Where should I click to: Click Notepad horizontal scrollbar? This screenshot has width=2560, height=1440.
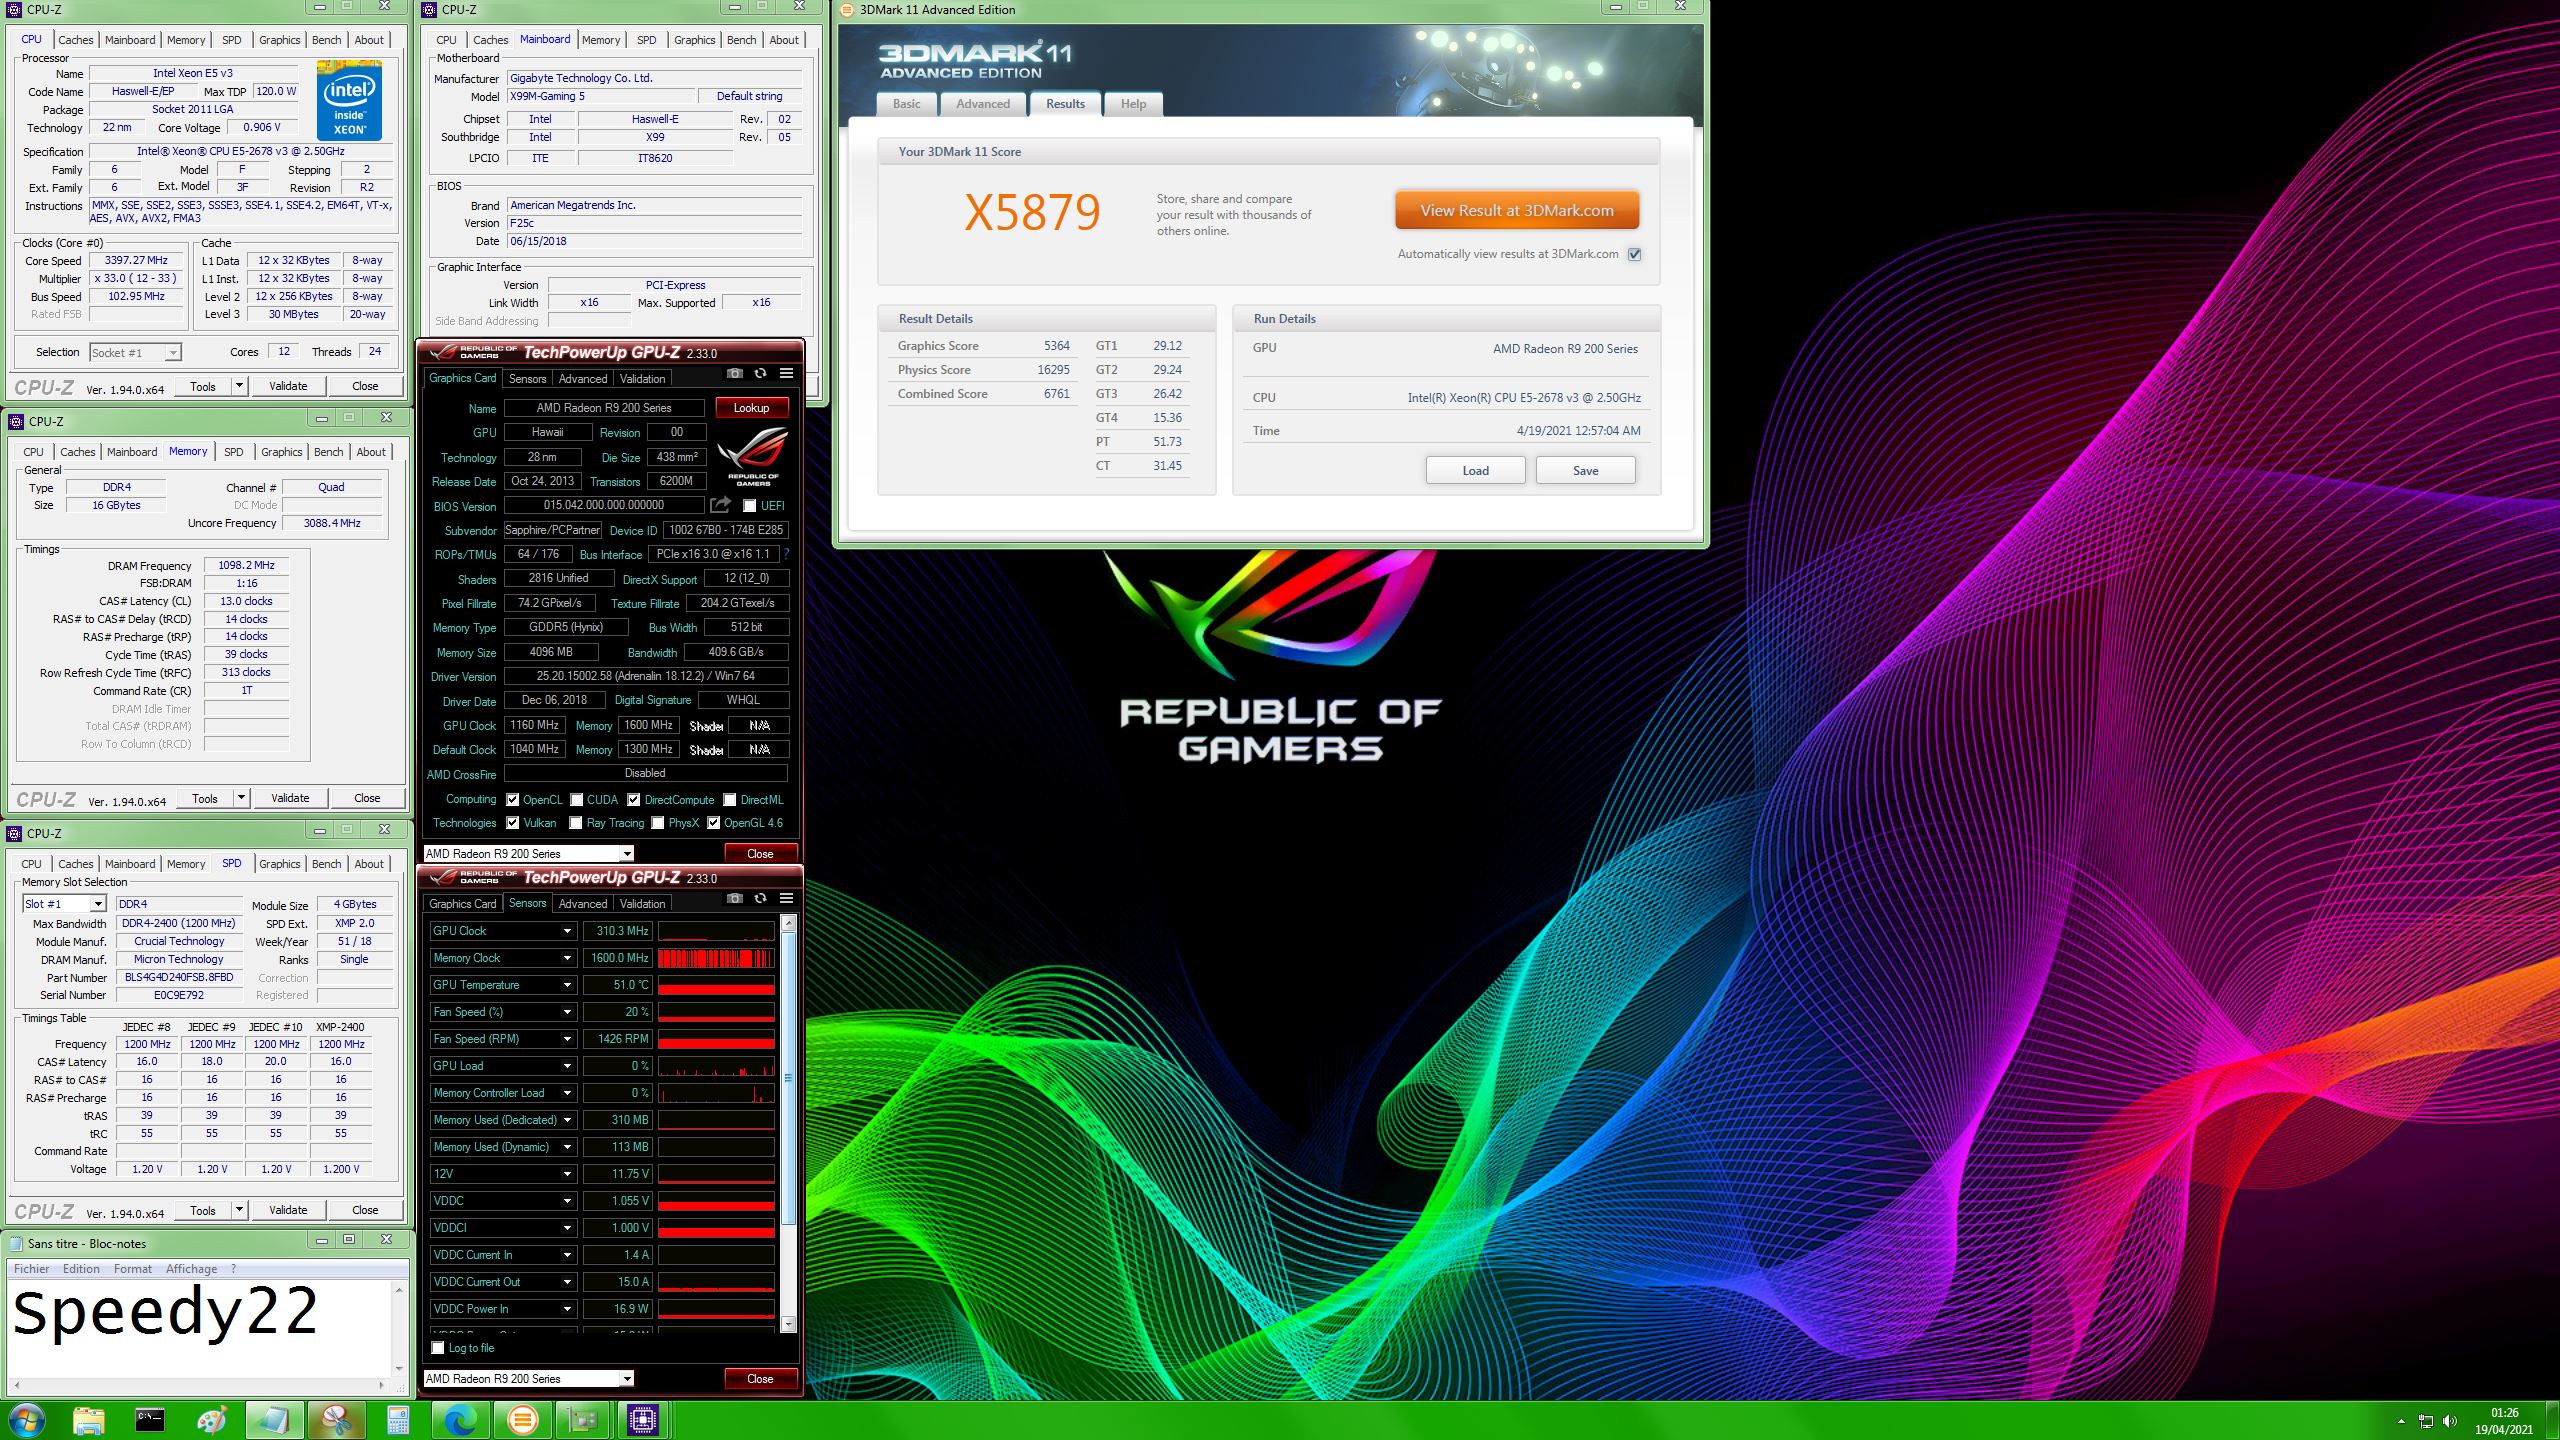[199, 1386]
